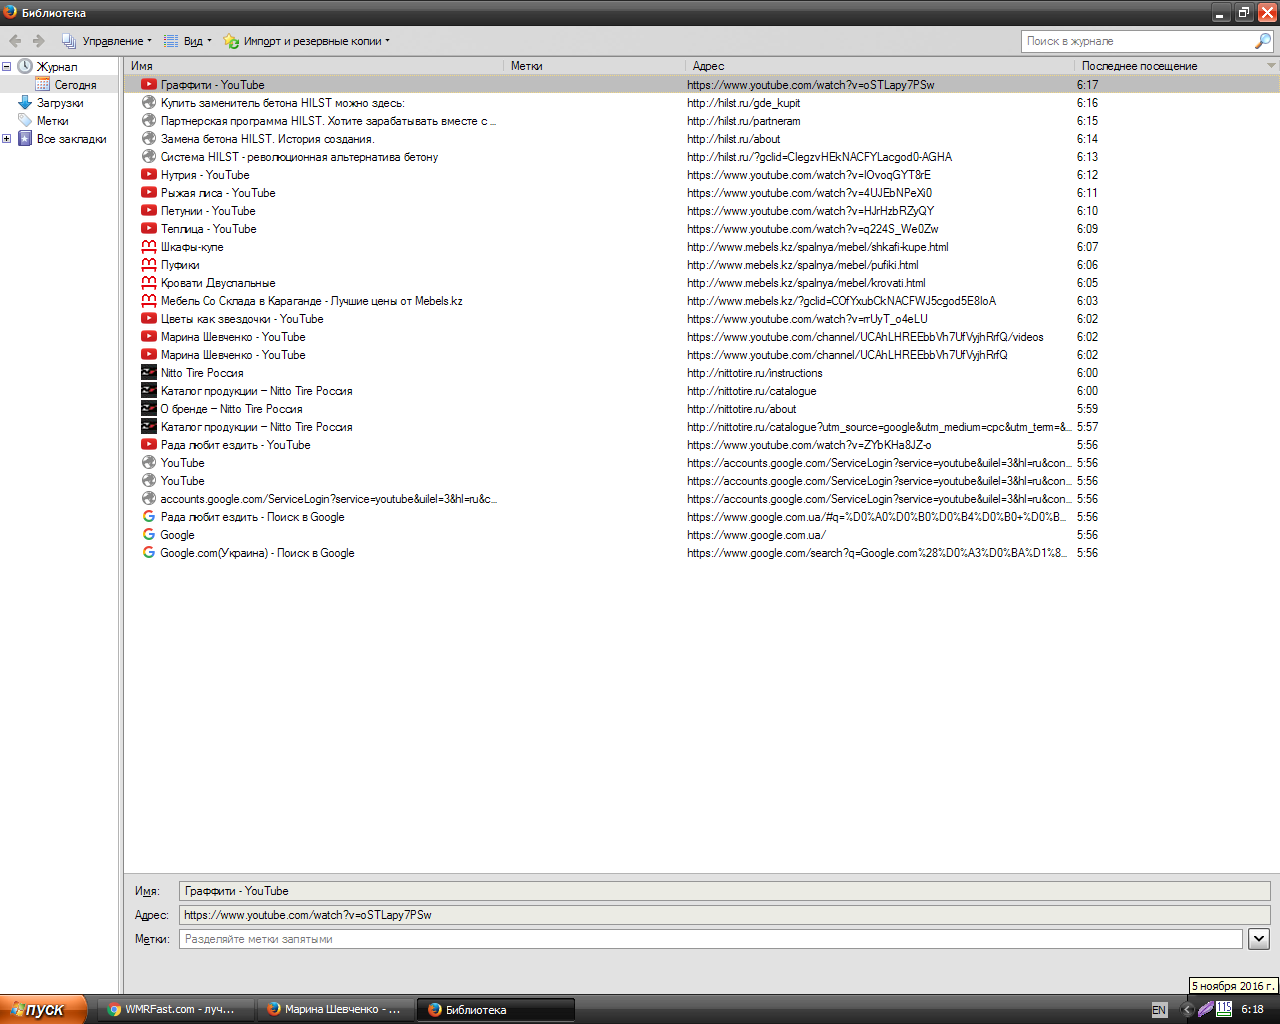Click the Адрес field in the details pane
The height and width of the screenshot is (1024, 1280).
coord(724,915)
